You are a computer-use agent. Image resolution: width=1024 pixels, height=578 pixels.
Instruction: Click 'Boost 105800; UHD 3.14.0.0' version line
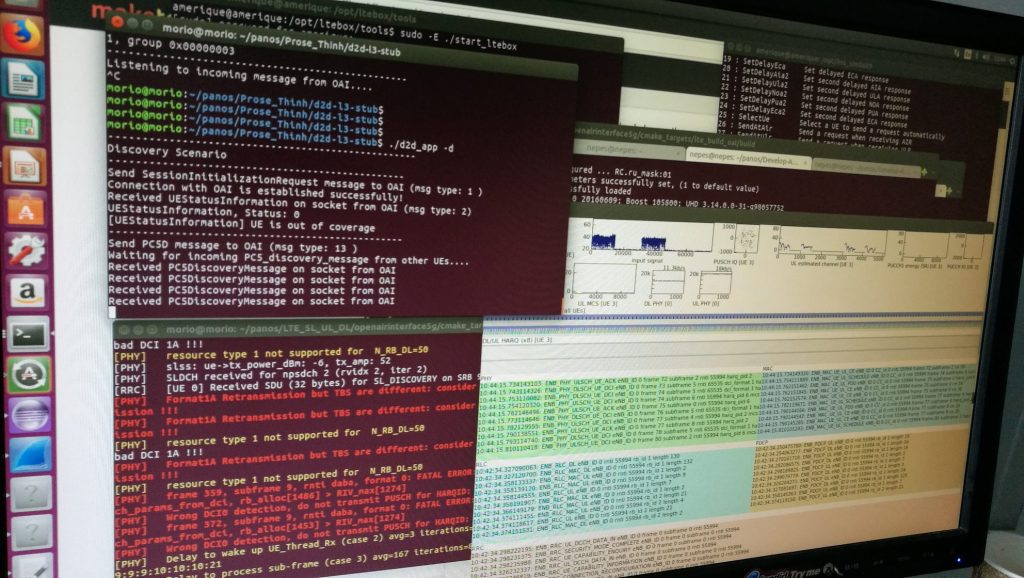point(678,206)
